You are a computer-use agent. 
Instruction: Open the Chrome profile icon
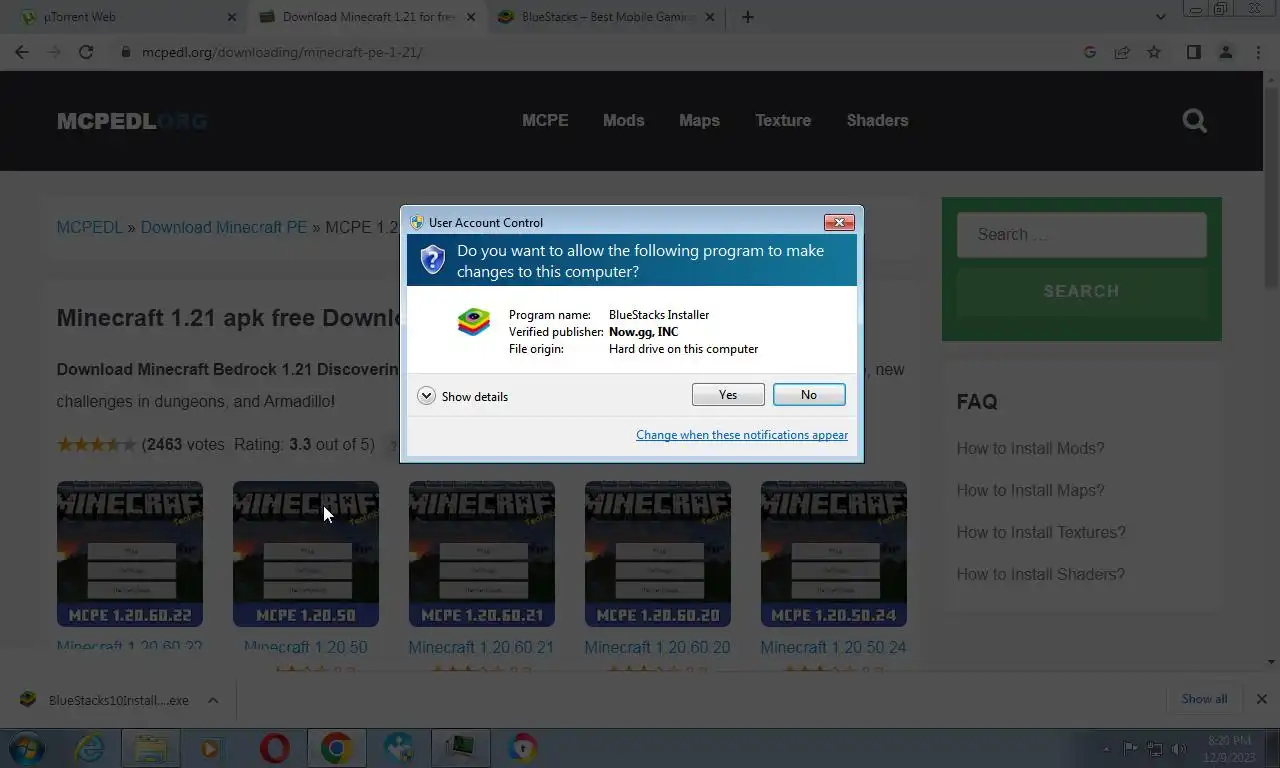click(x=1225, y=52)
